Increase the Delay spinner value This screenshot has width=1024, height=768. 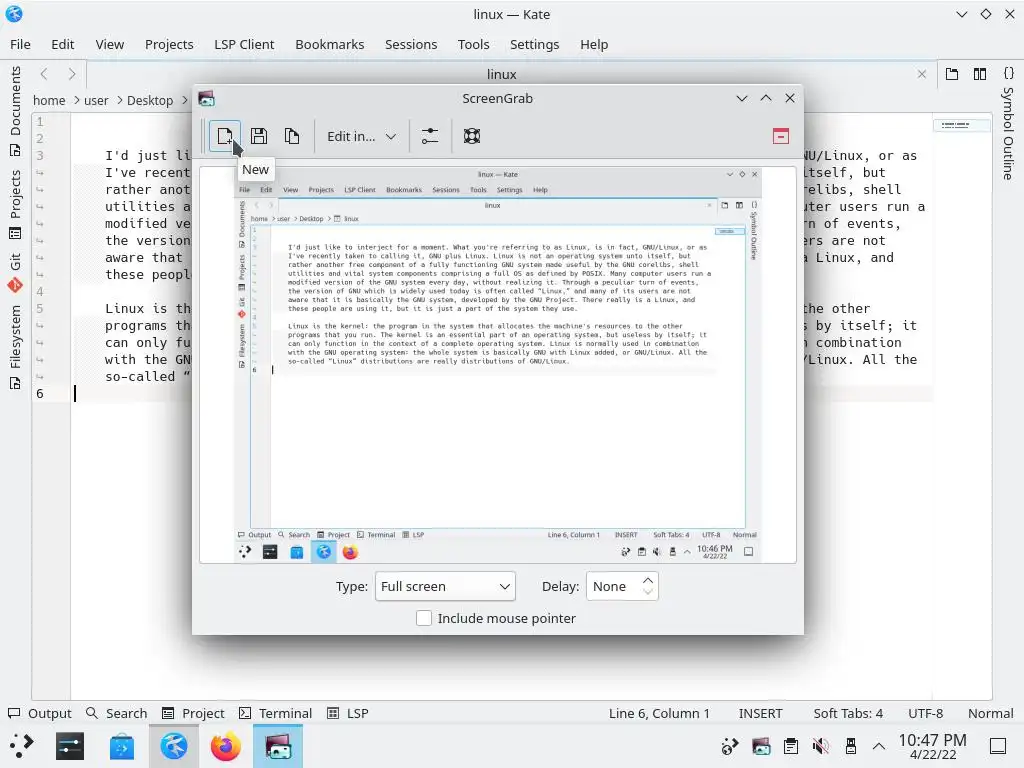point(647,580)
